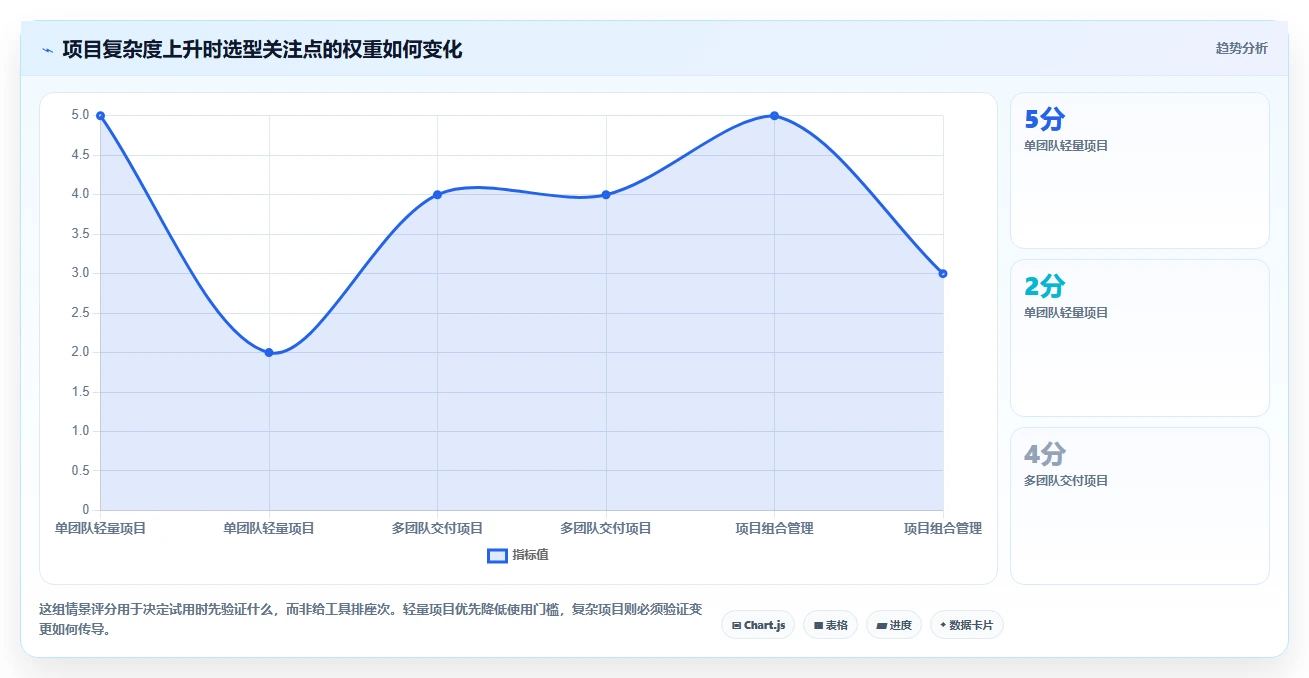Click the 4分 score card

coord(1140,506)
